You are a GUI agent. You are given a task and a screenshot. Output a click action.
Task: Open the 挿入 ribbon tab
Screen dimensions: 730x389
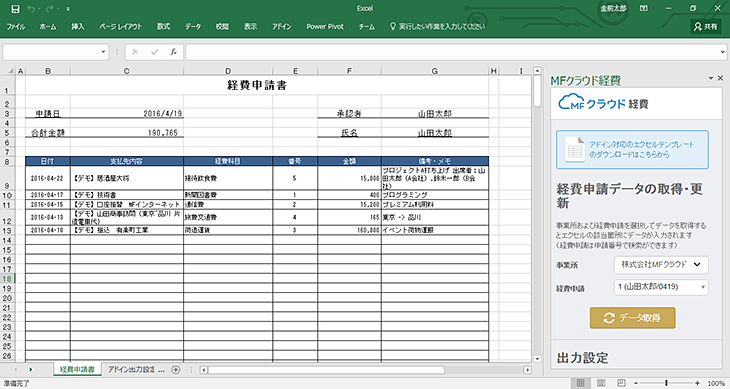tap(78, 27)
